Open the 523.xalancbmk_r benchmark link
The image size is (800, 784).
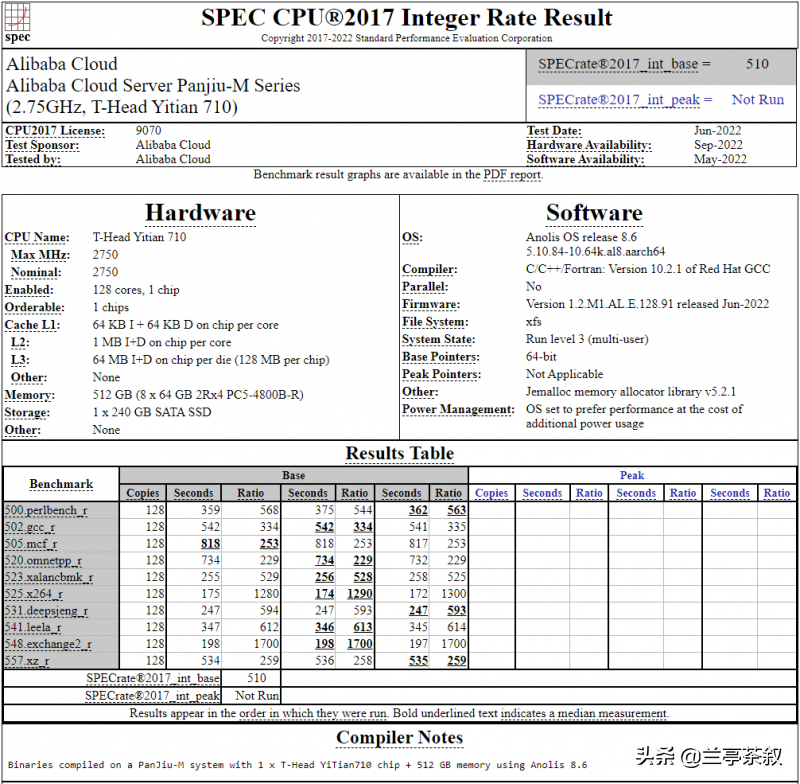coord(47,577)
